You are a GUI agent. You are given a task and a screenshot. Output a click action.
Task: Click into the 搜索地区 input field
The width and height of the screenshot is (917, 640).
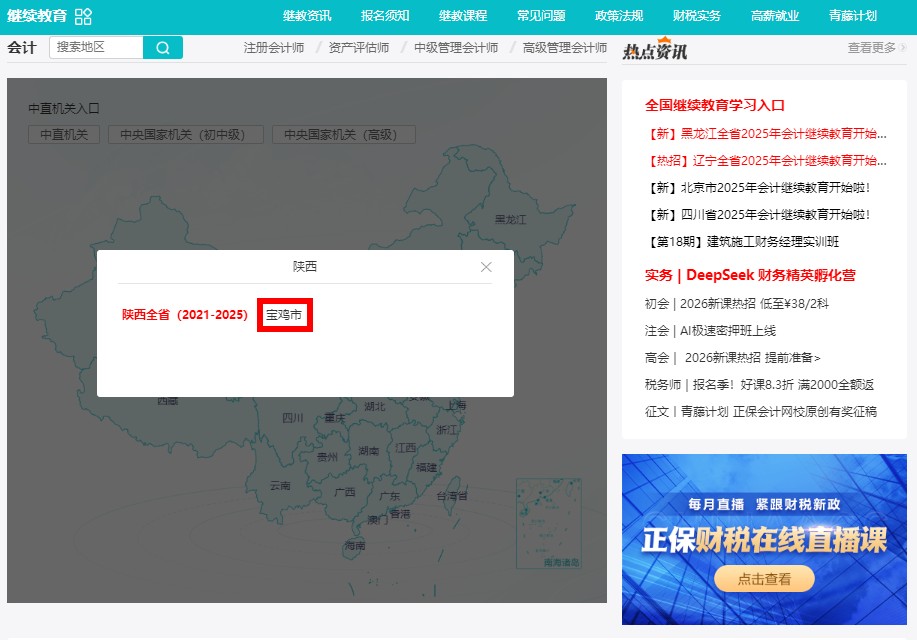96,48
